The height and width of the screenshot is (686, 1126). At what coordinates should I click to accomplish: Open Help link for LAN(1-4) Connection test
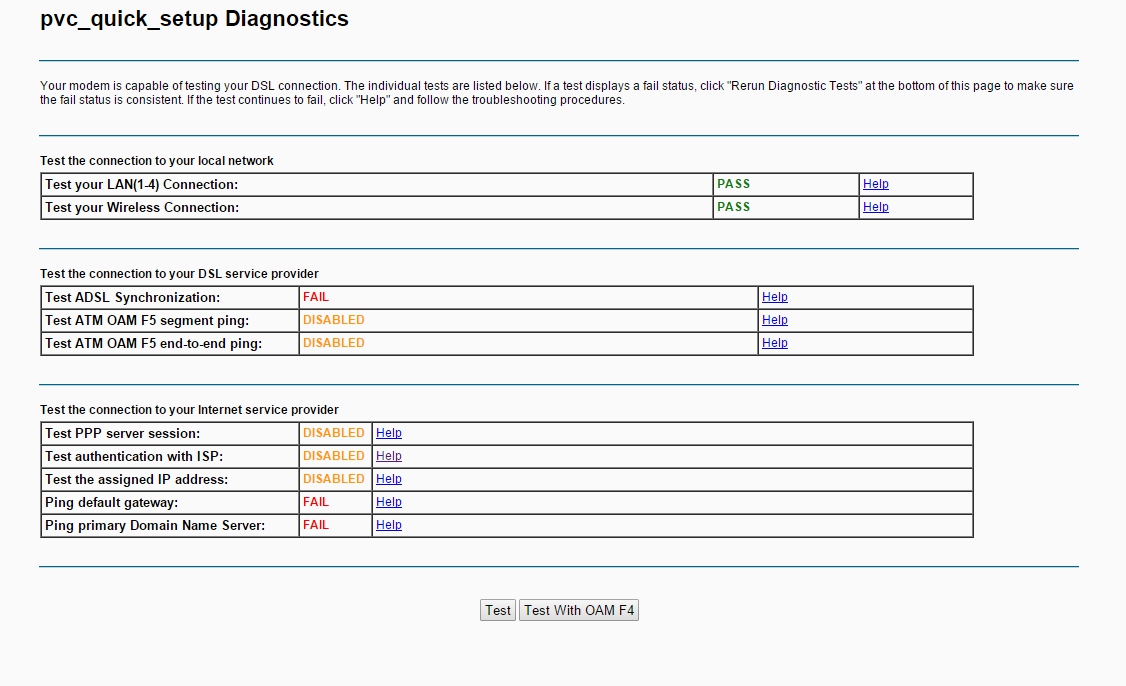click(x=875, y=184)
